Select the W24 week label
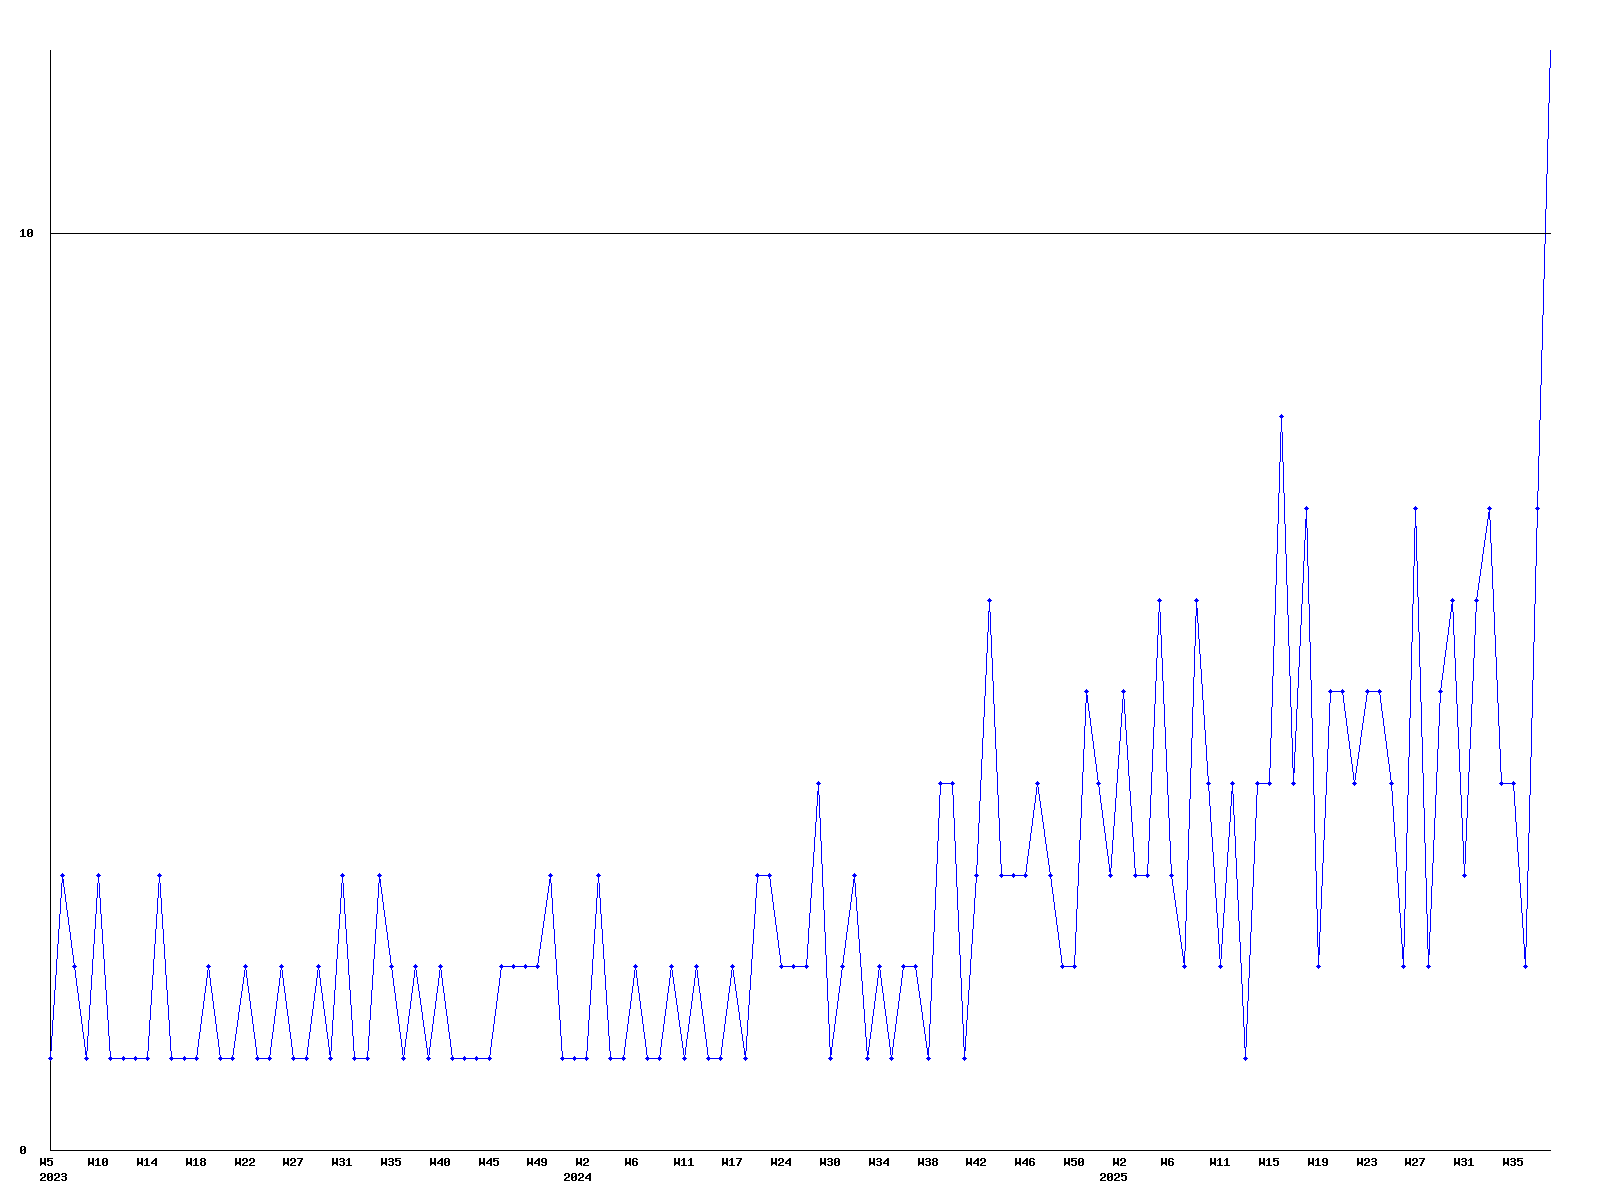 coord(781,1162)
